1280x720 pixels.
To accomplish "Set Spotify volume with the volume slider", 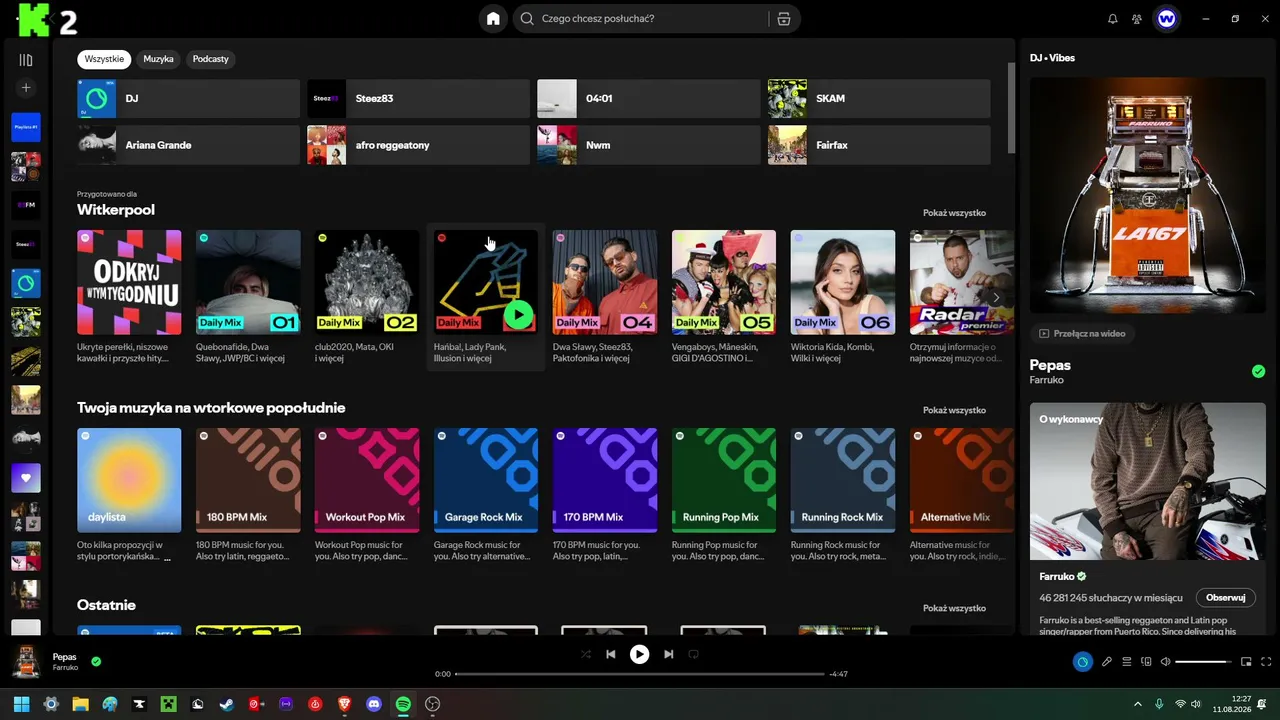I will [1203, 661].
